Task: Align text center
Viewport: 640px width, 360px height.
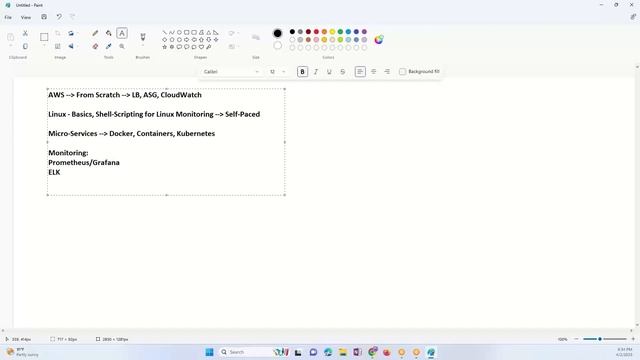Action: [x=373, y=72]
